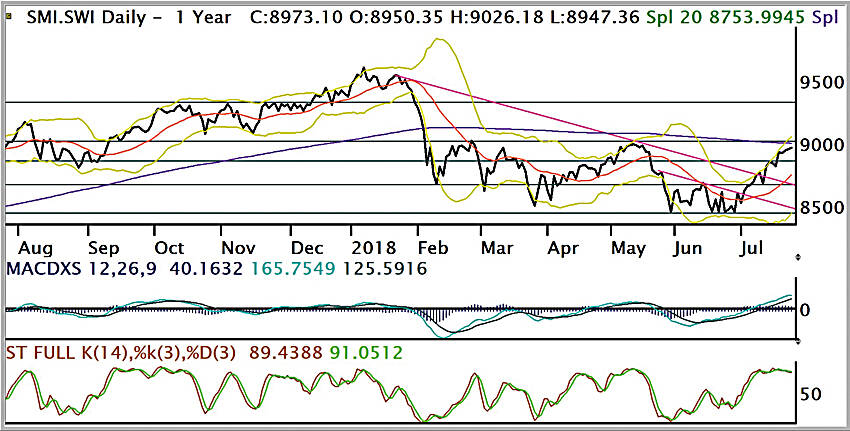This screenshot has width=850, height=431.
Task: Select the close value C:8973.10
Action: (297, 18)
